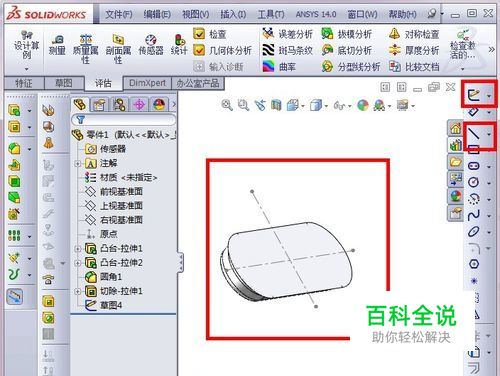The height and width of the screenshot is (376, 500).
Task: Run 拔模分析 draft analysis
Action: tap(346, 34)
